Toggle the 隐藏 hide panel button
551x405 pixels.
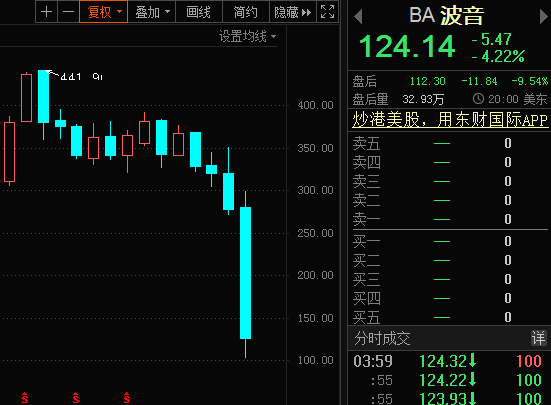coord(293,12)
